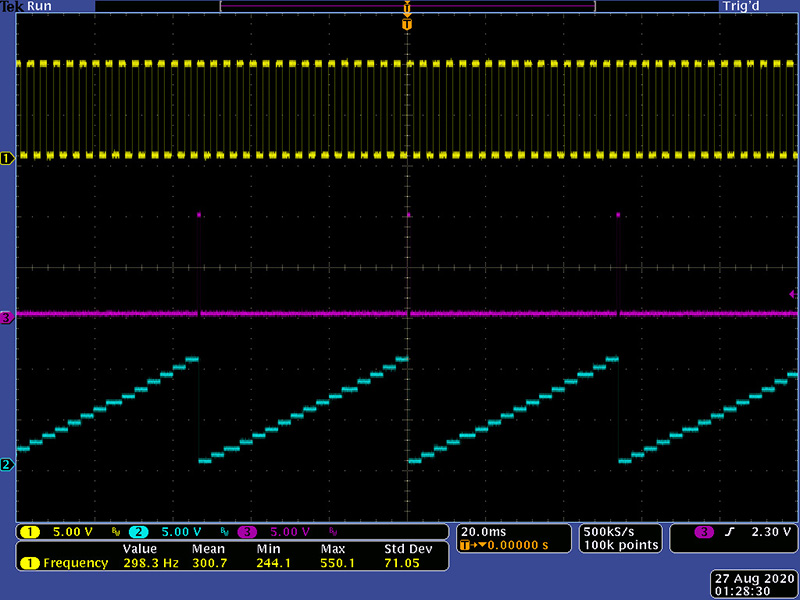
Task: Click the record view bar at top
Action: tap(407, 6)
